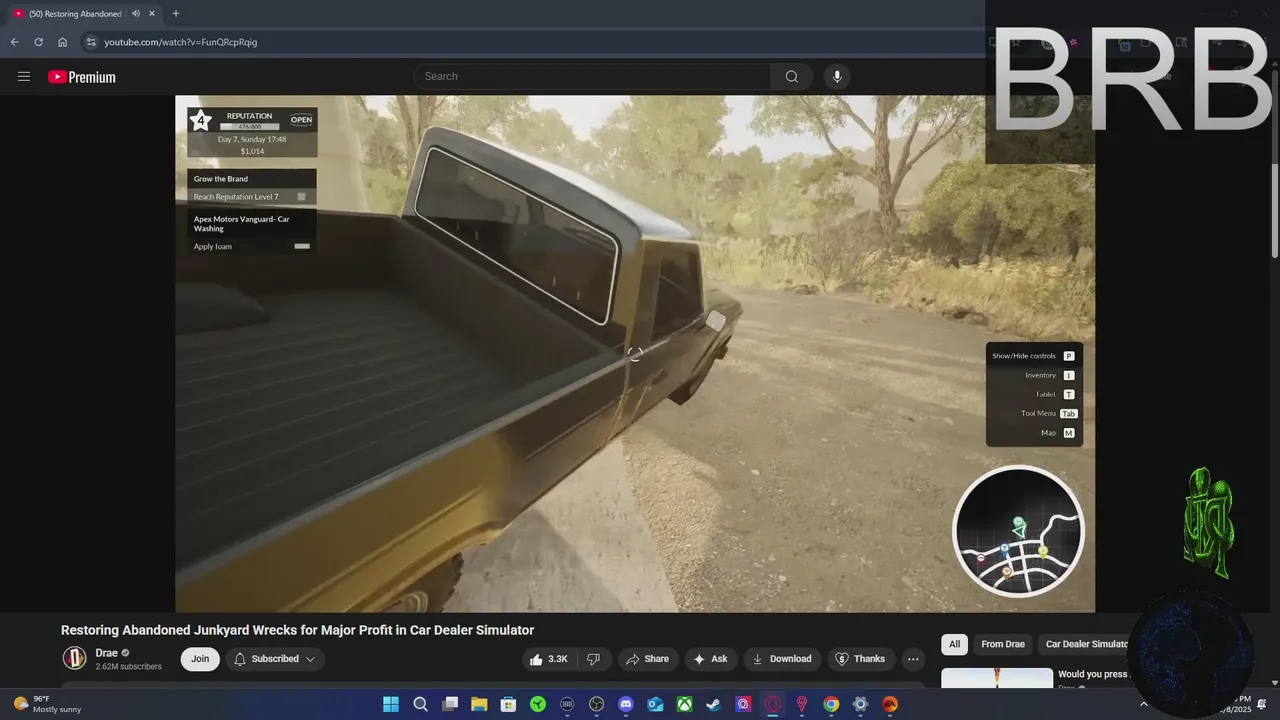Open Microsoft Store from taskbar
This screenshot has width=1280, height=720.
pos(509,704)
